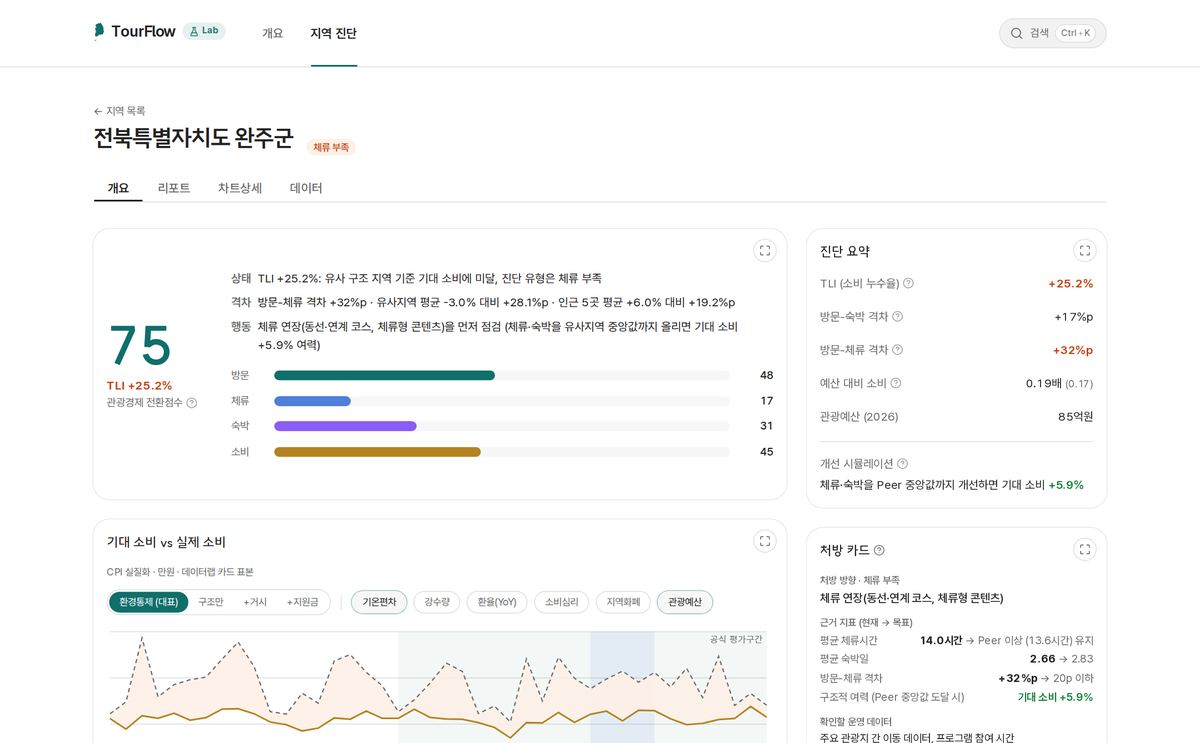1200x743 pixels.
Task: Click the 공식 평가구간 chart label
Action: [x=736, y=639]
